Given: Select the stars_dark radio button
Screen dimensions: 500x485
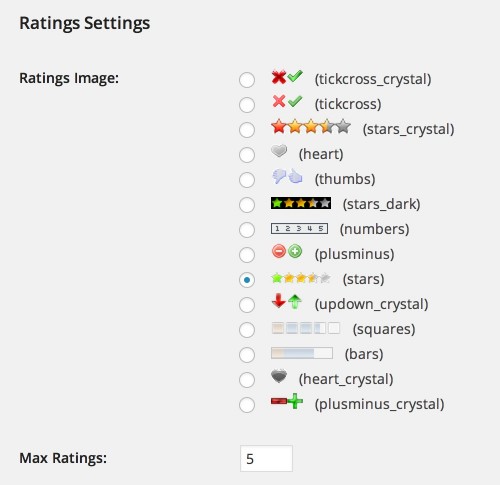Looking at the screenshot, I should pyautogui.click(x=247, y=205).
